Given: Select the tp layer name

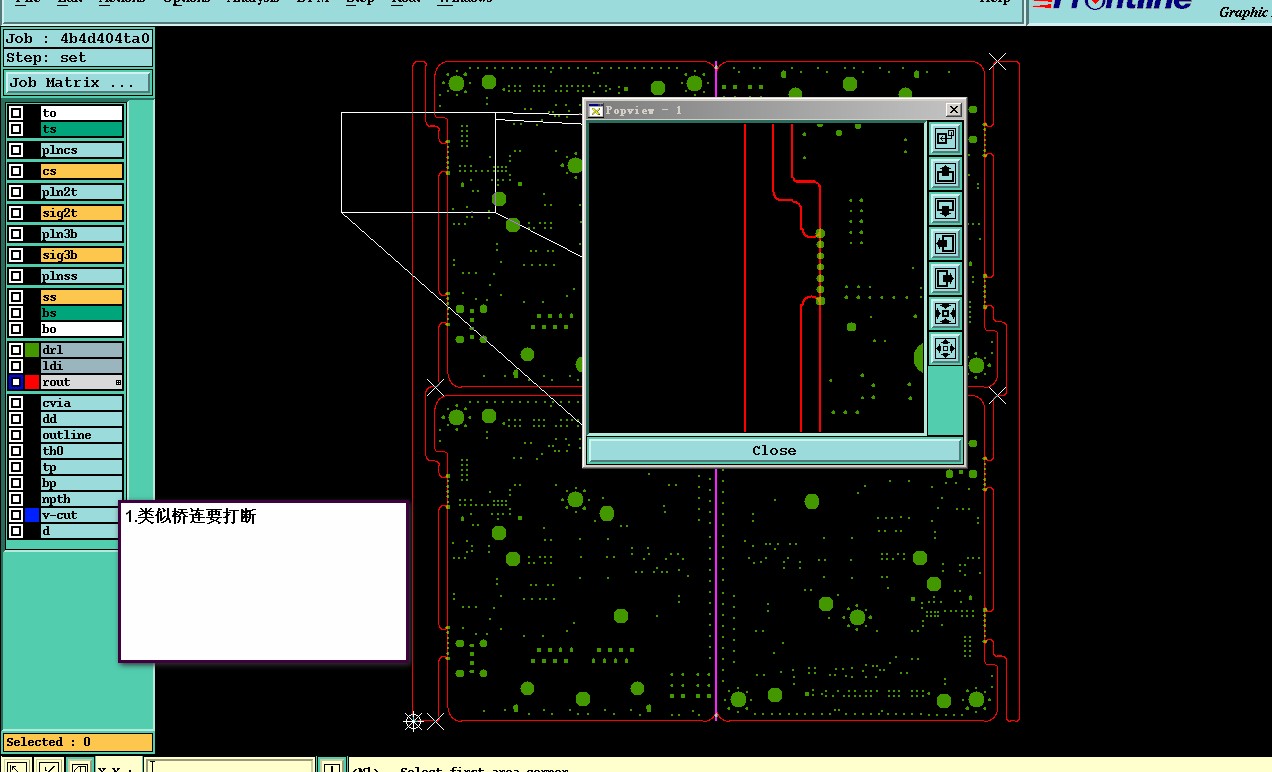Looking at the screenshot, I should pyautogui.click(x=82, y=467).
